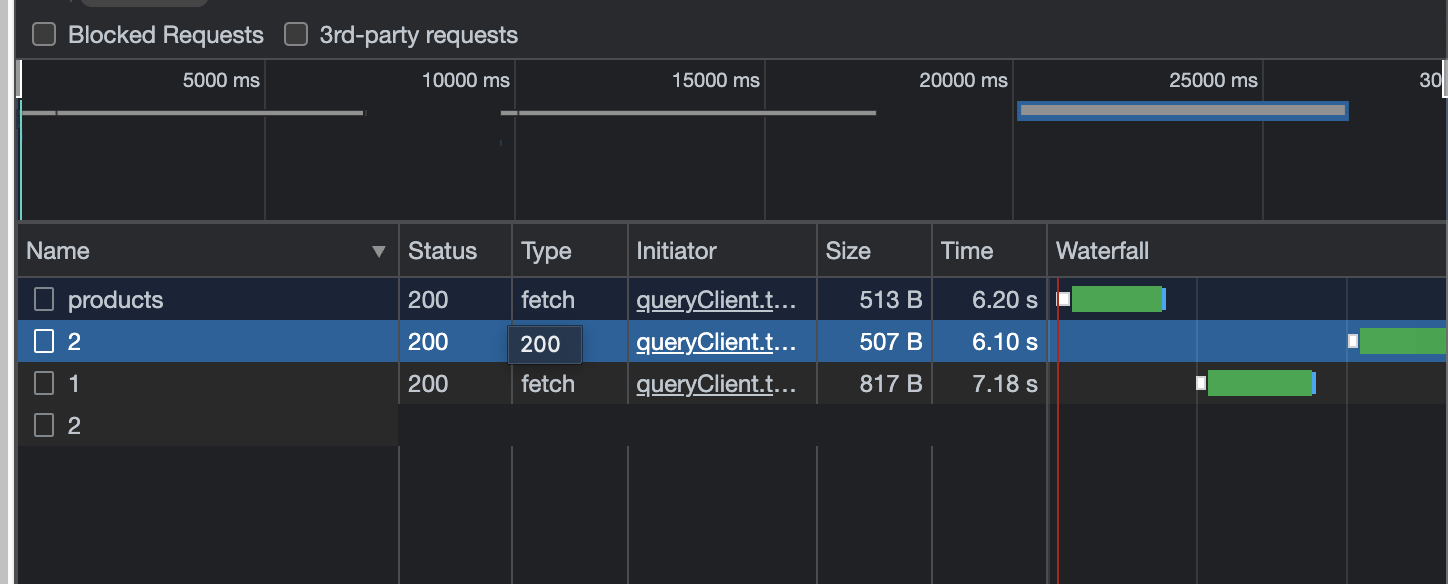Open queryClient initiator link for request 1

[x=717, y=384]
